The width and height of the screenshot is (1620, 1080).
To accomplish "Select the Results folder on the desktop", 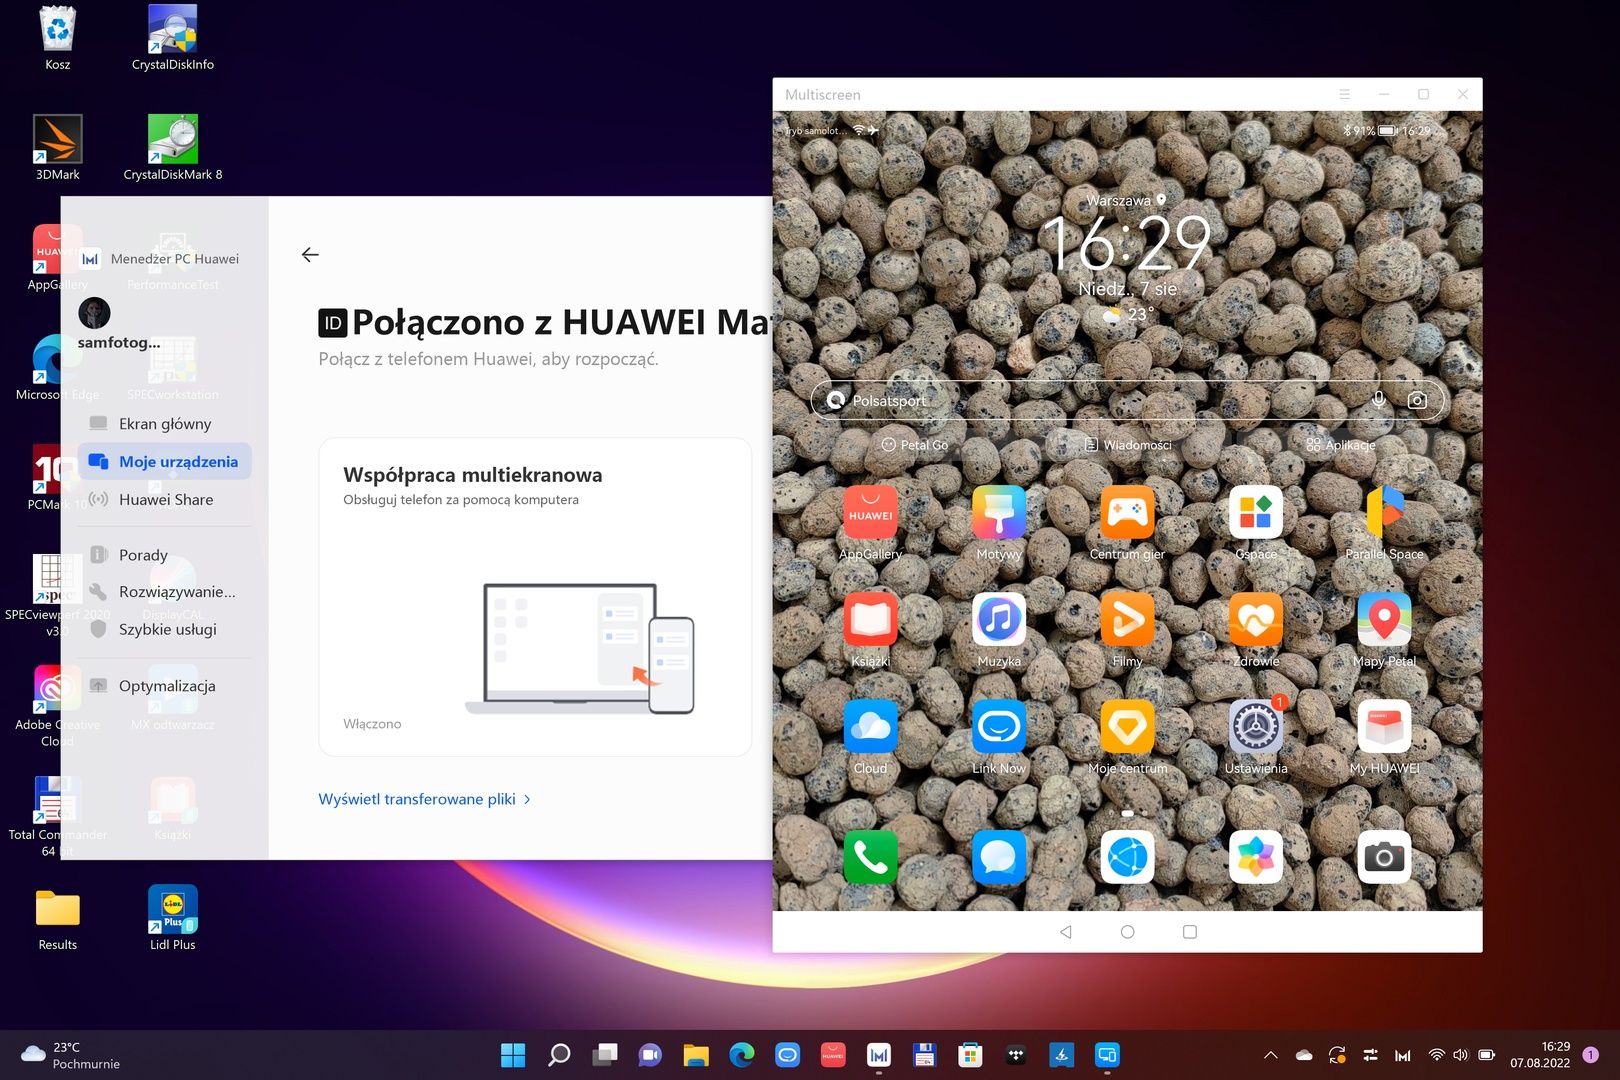I will [x=58, y=918].
